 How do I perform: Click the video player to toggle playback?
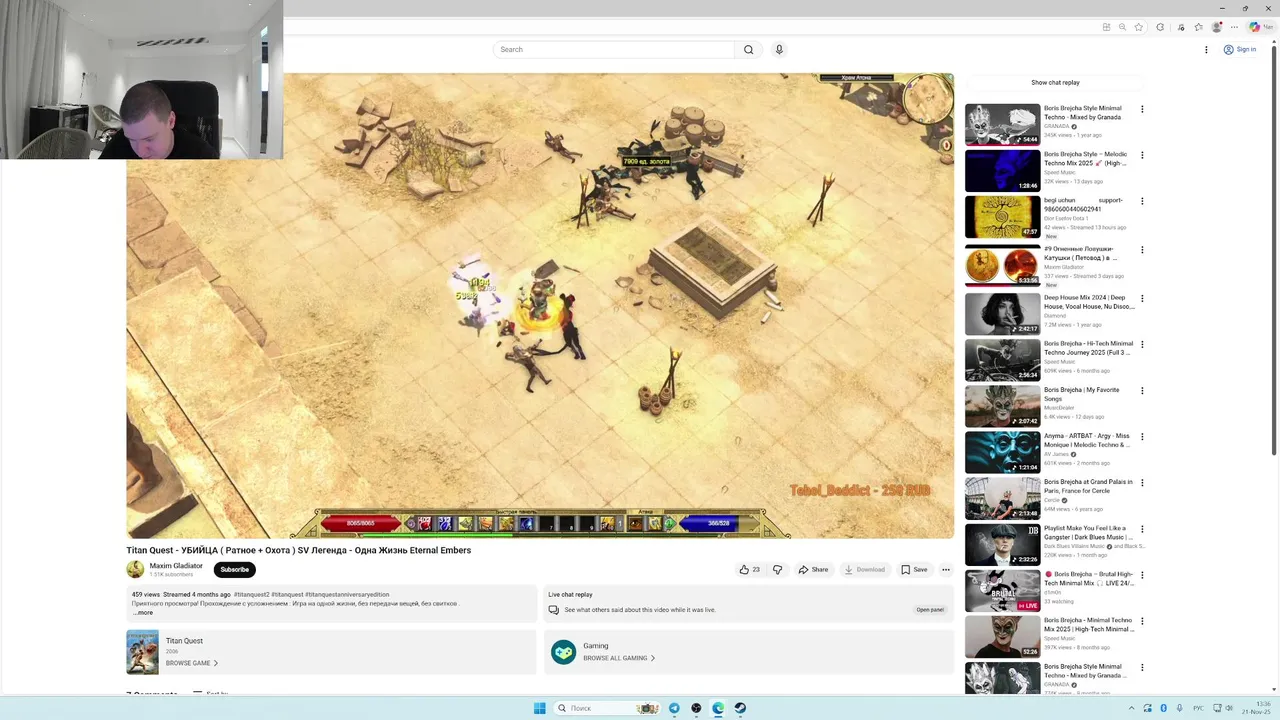click(540, 305)
